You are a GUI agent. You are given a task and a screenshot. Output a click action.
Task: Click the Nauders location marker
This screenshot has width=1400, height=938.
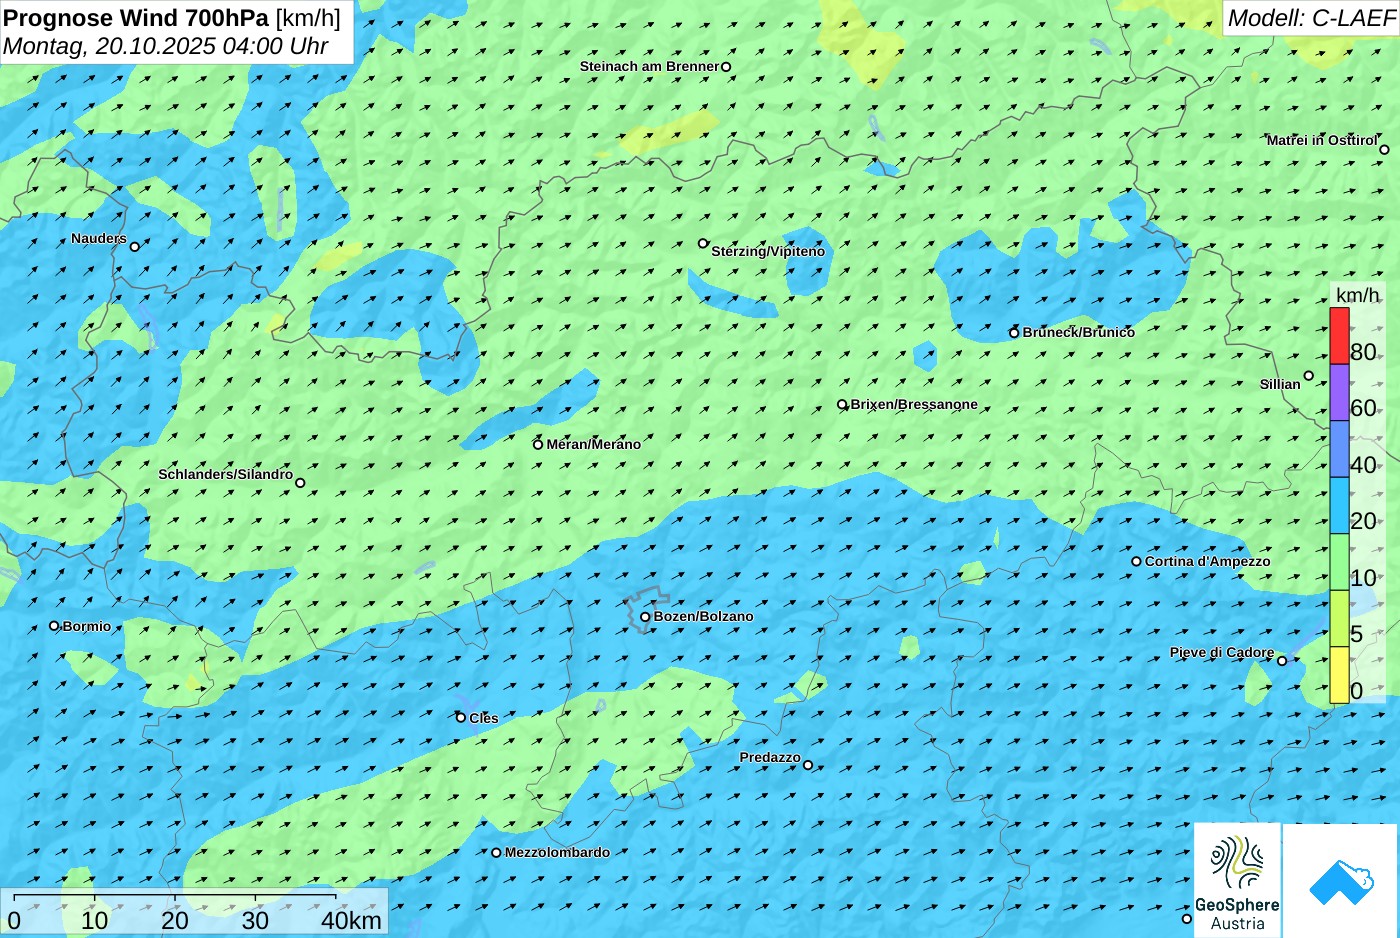point(135,247)
